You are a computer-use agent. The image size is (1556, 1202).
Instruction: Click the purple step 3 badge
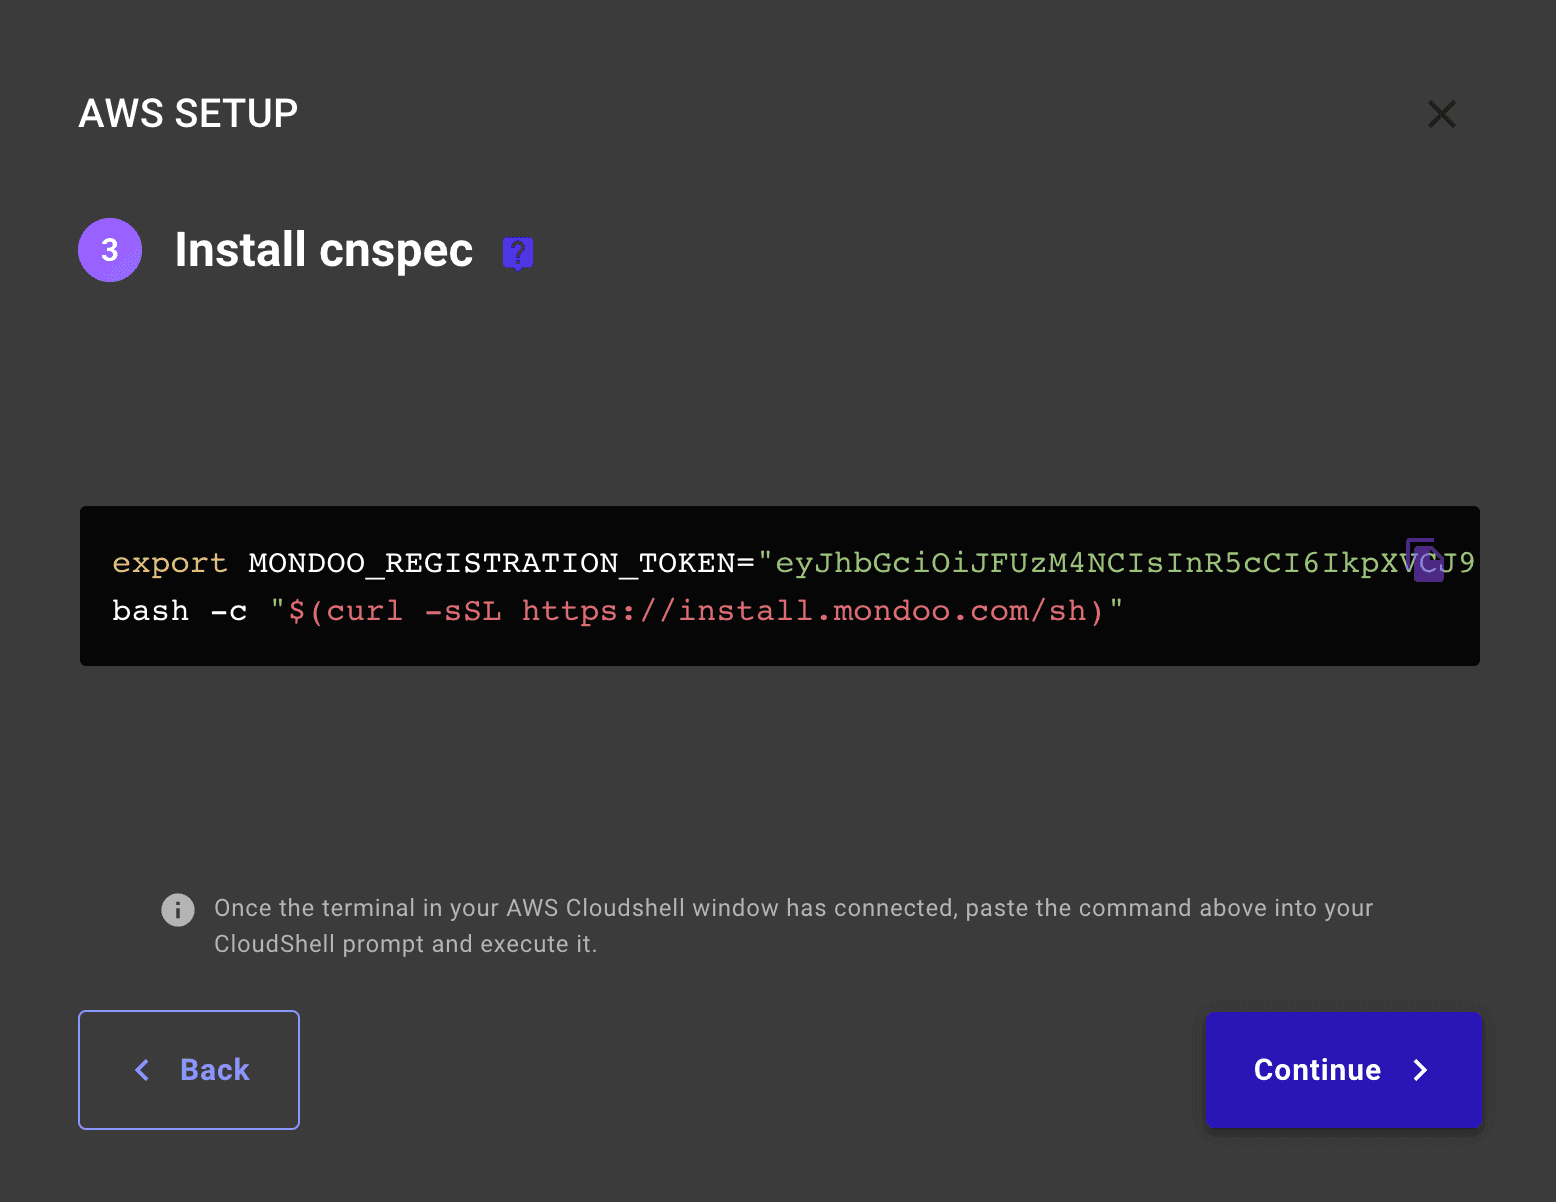coord(110,250)
